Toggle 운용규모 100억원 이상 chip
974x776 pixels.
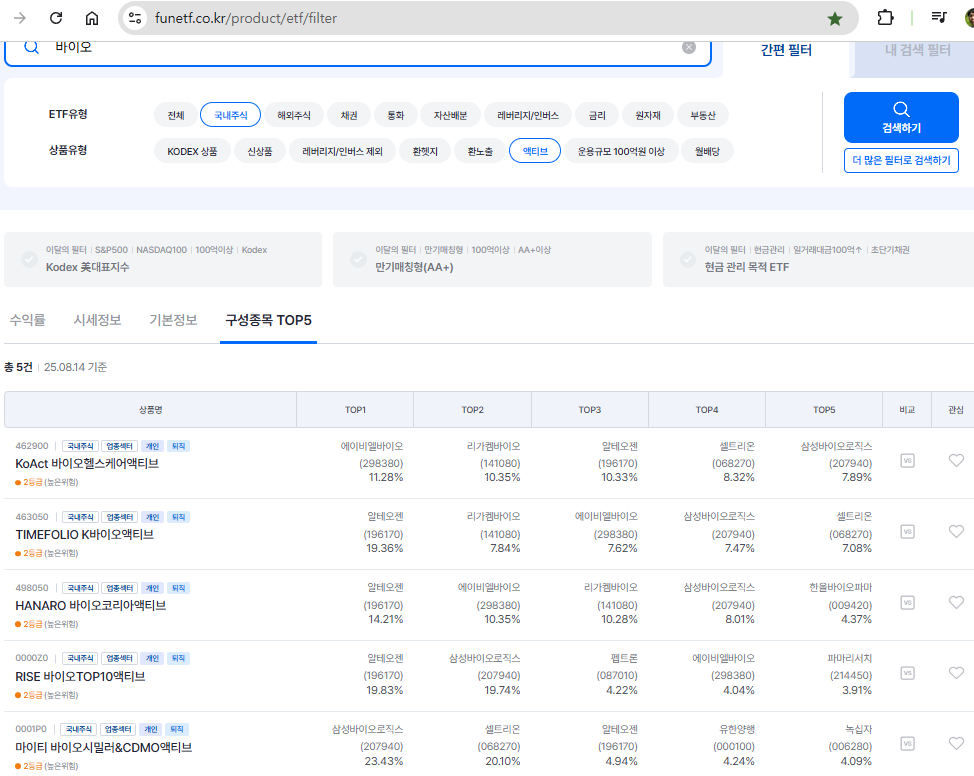pyautogui.click(x=621, y=151)
